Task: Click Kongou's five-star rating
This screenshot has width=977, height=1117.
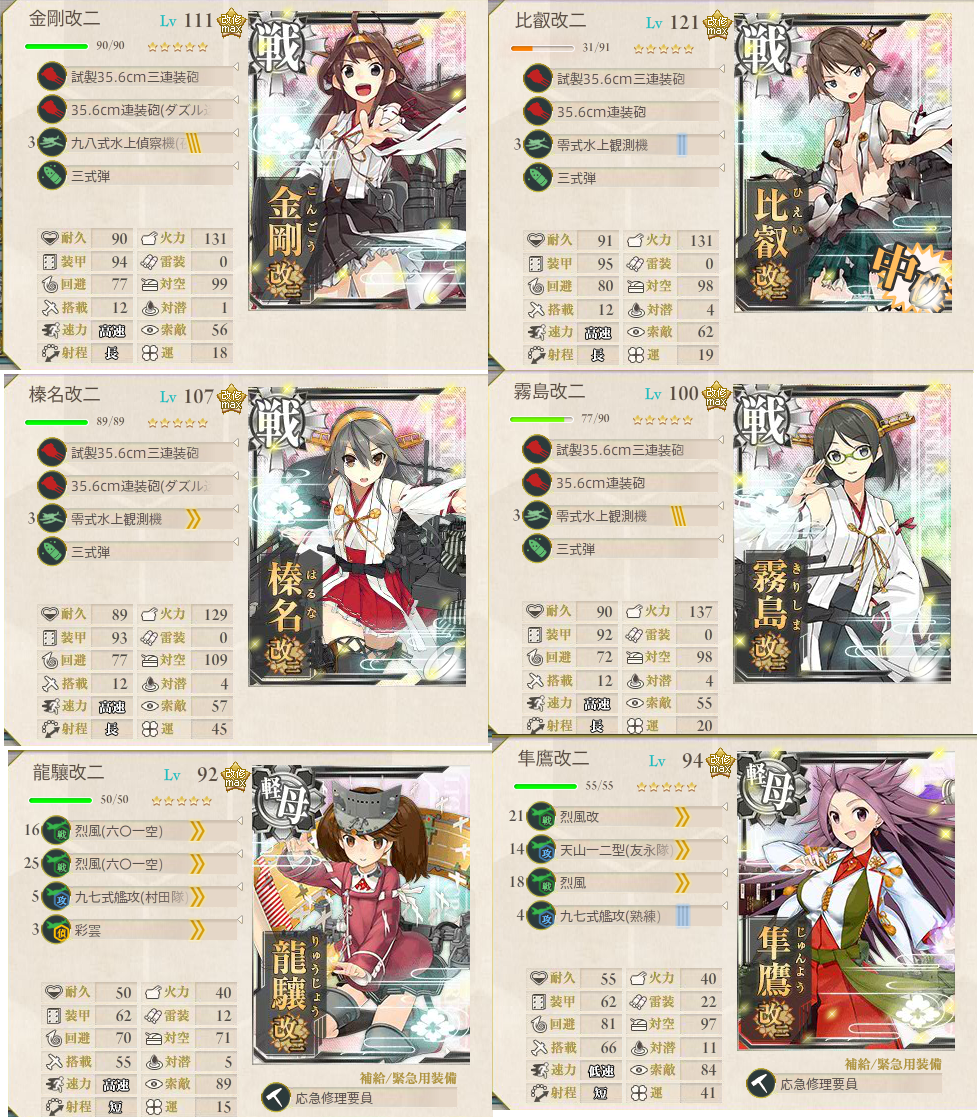Action: click(177, 47)
